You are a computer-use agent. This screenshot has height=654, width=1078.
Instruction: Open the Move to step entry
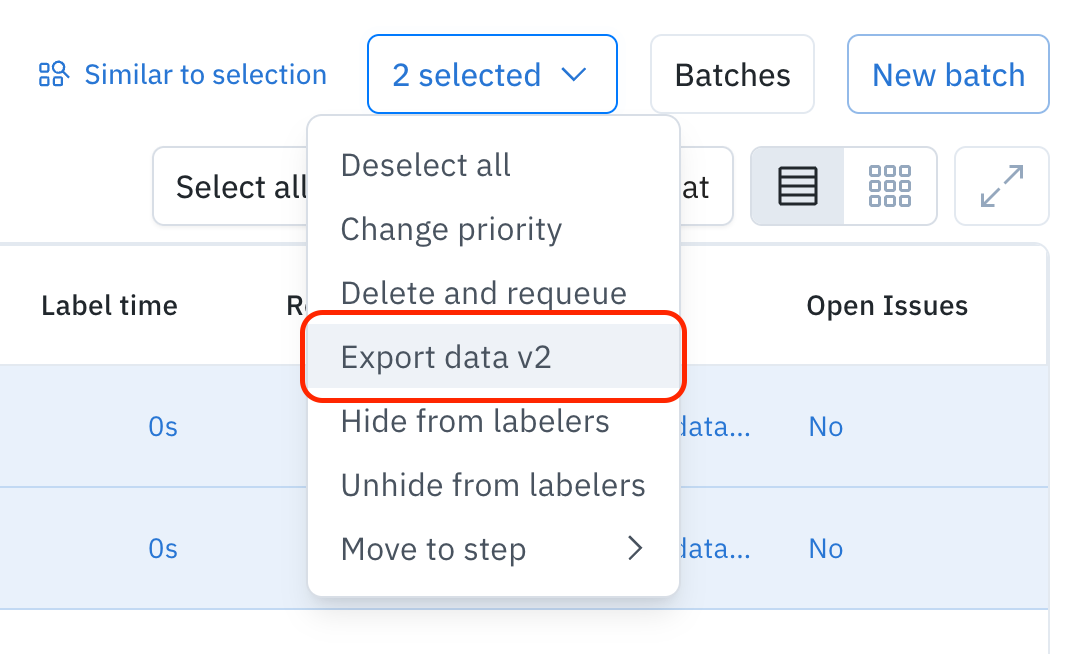click(x=433, y=549)
